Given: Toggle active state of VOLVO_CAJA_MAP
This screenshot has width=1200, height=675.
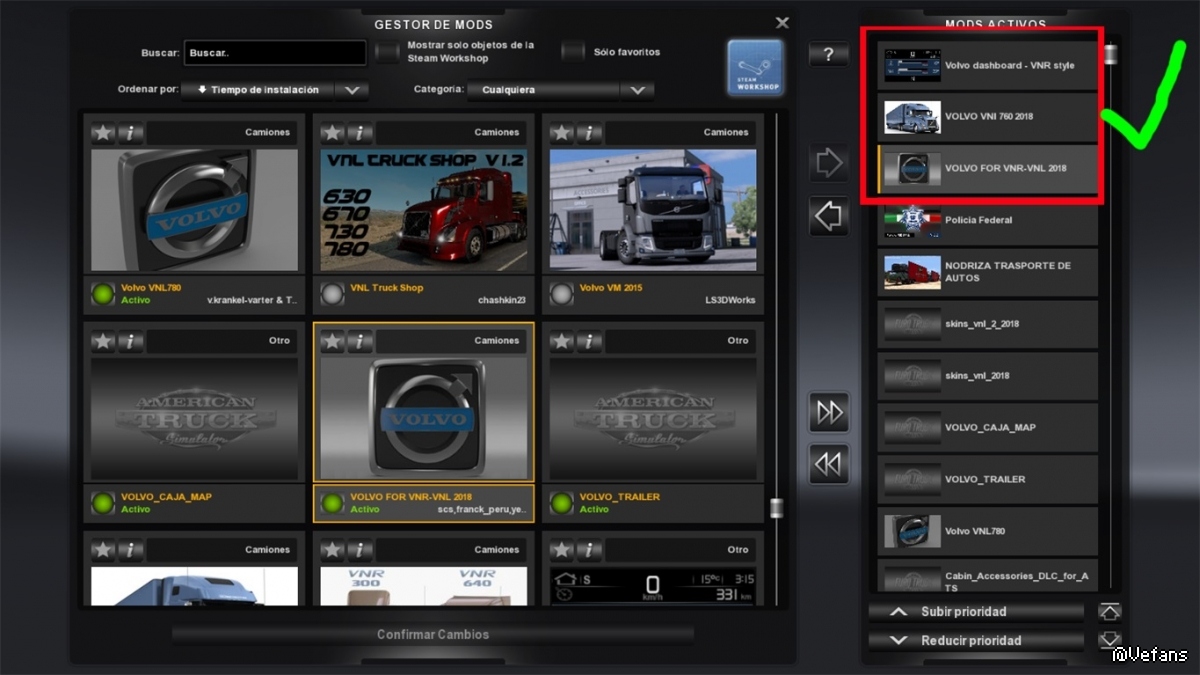Looking at the screenshot, I should [103, 503].
